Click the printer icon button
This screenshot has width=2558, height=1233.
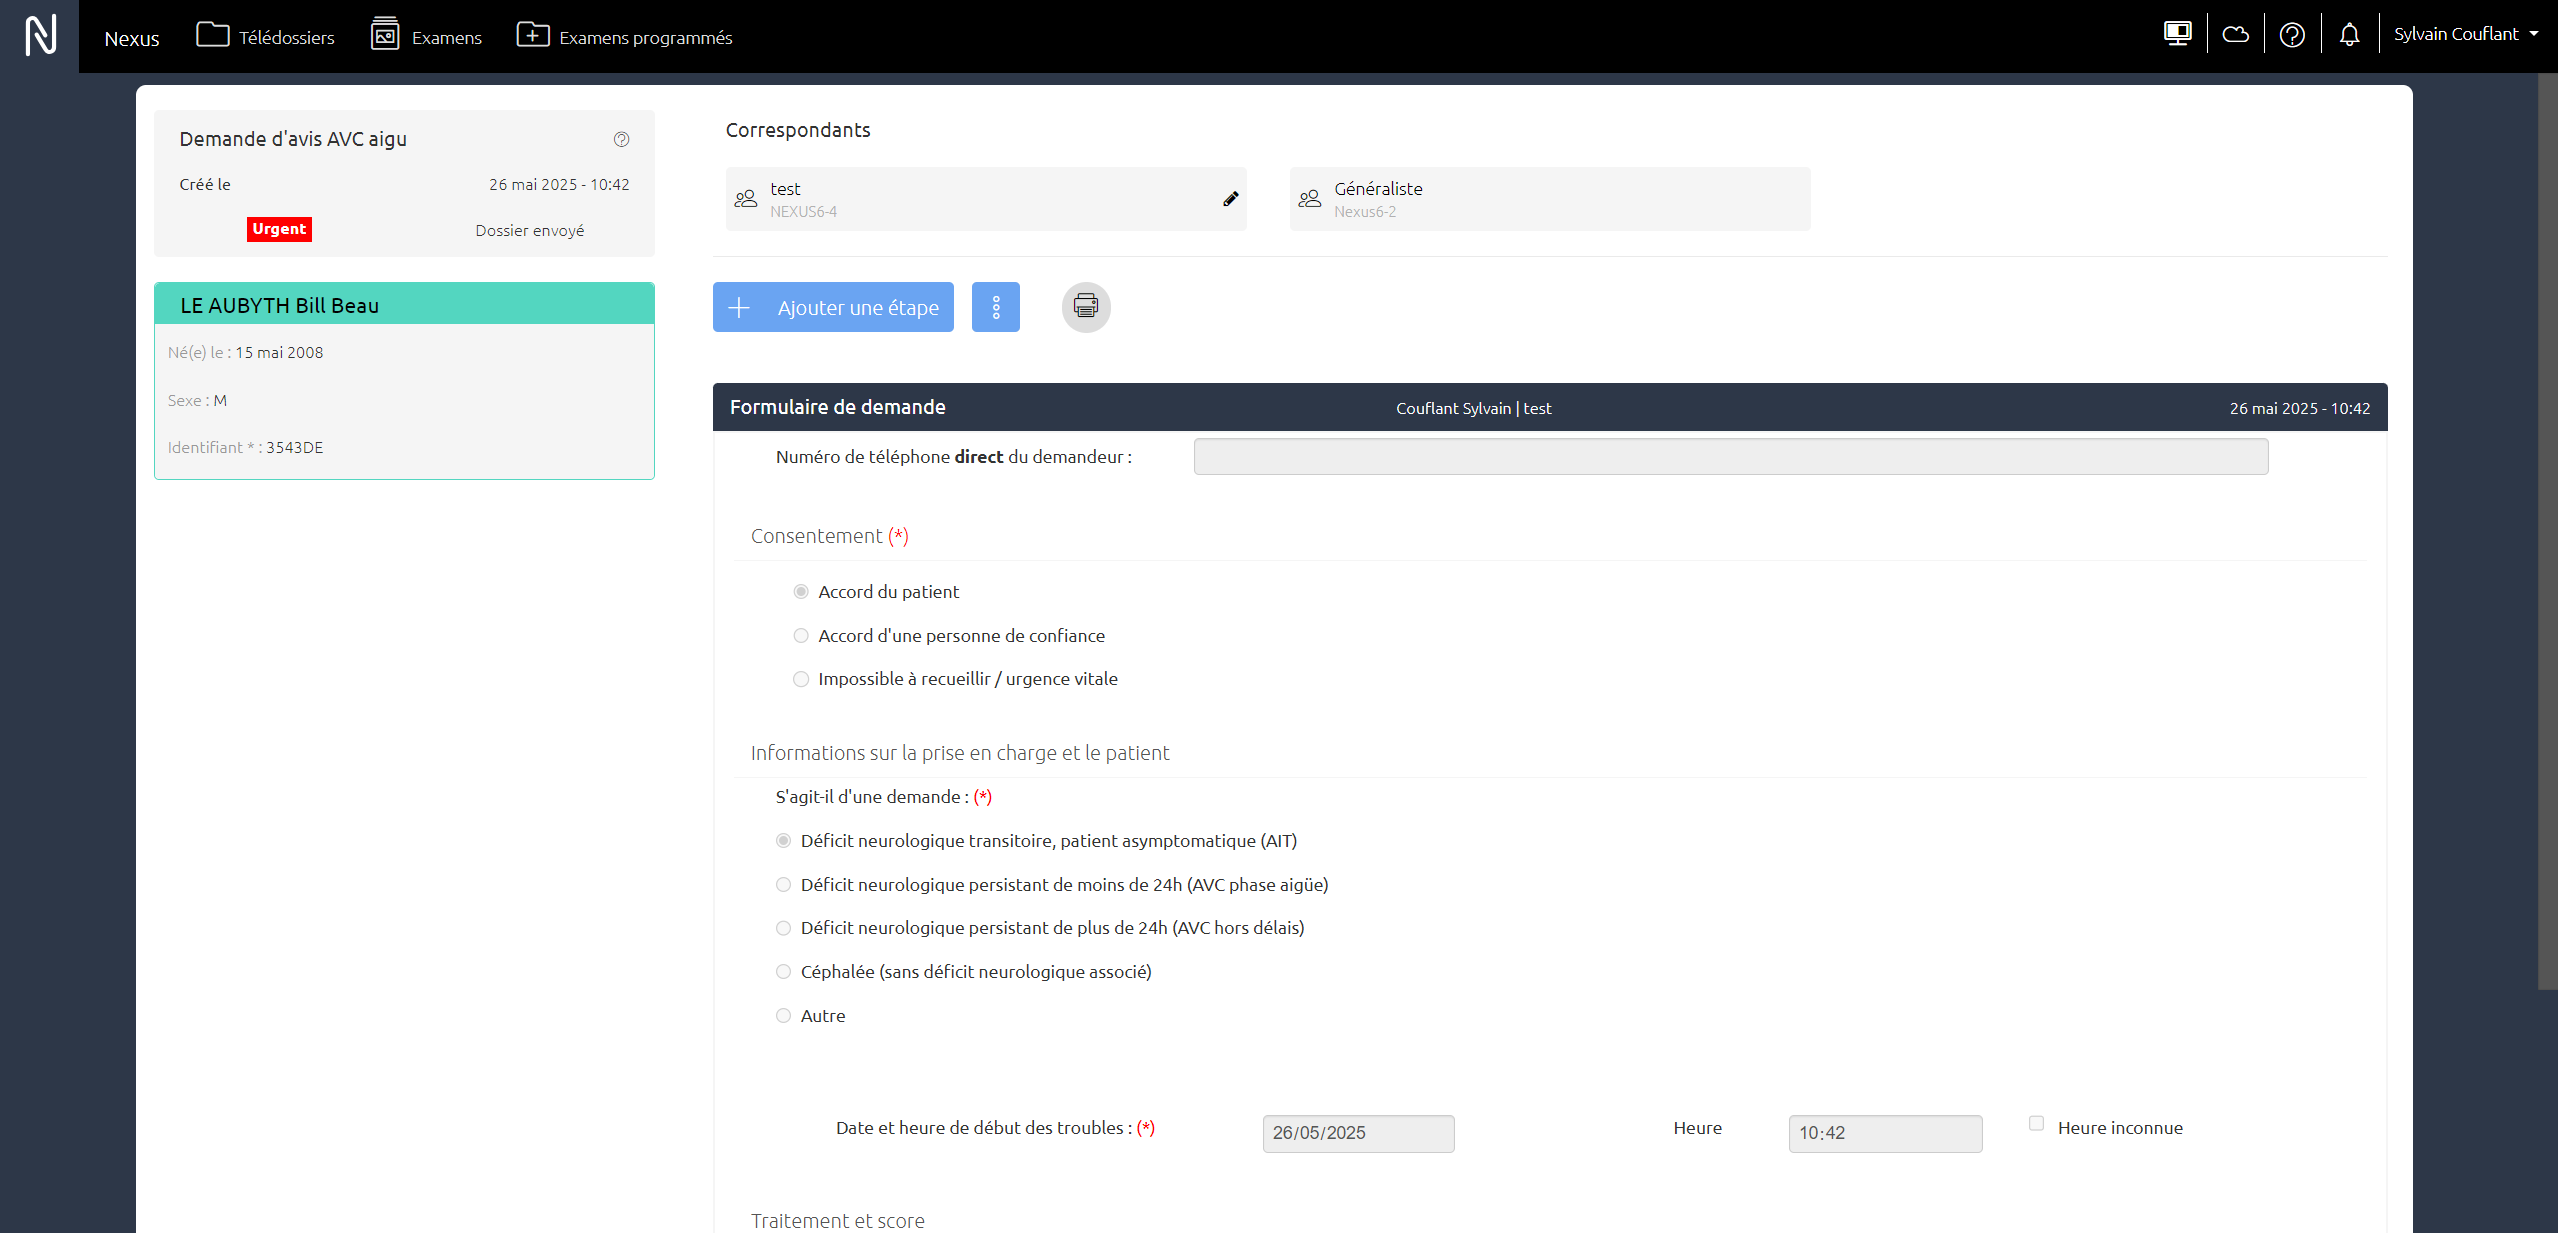pyautogui.click(x=1086, y=306)
